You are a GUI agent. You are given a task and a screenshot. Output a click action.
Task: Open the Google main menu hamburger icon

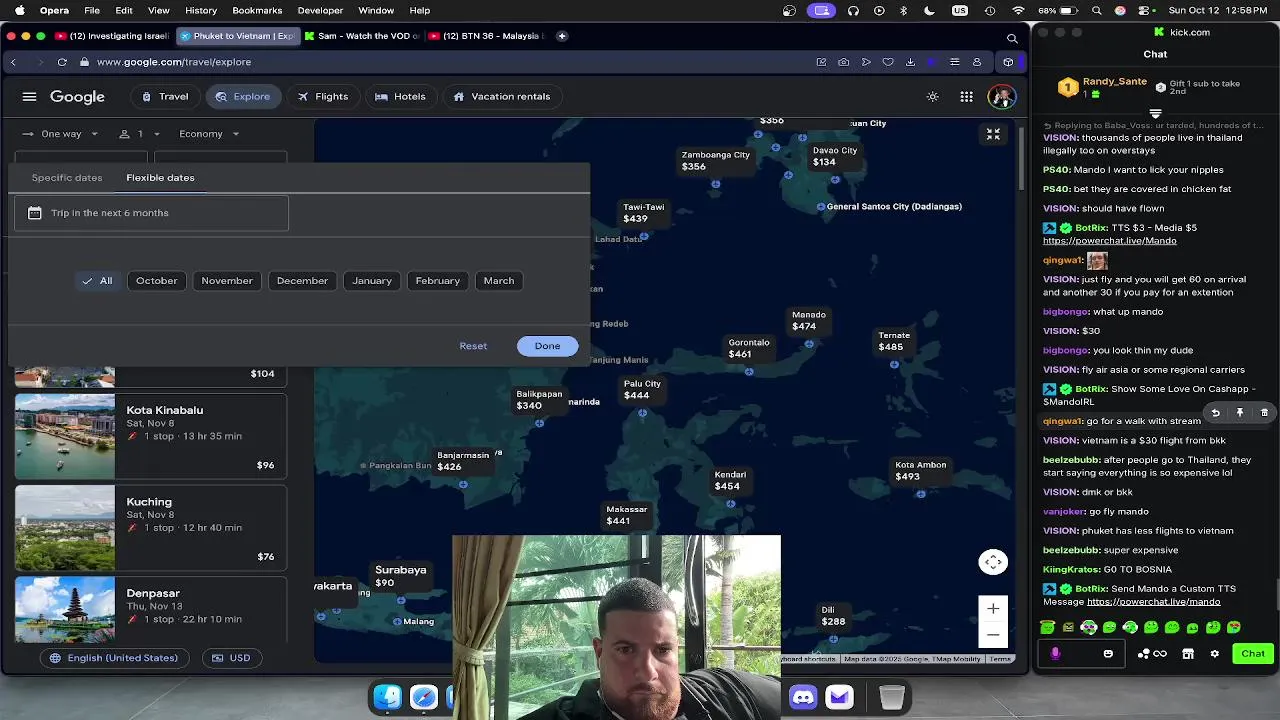click(30, 97)
